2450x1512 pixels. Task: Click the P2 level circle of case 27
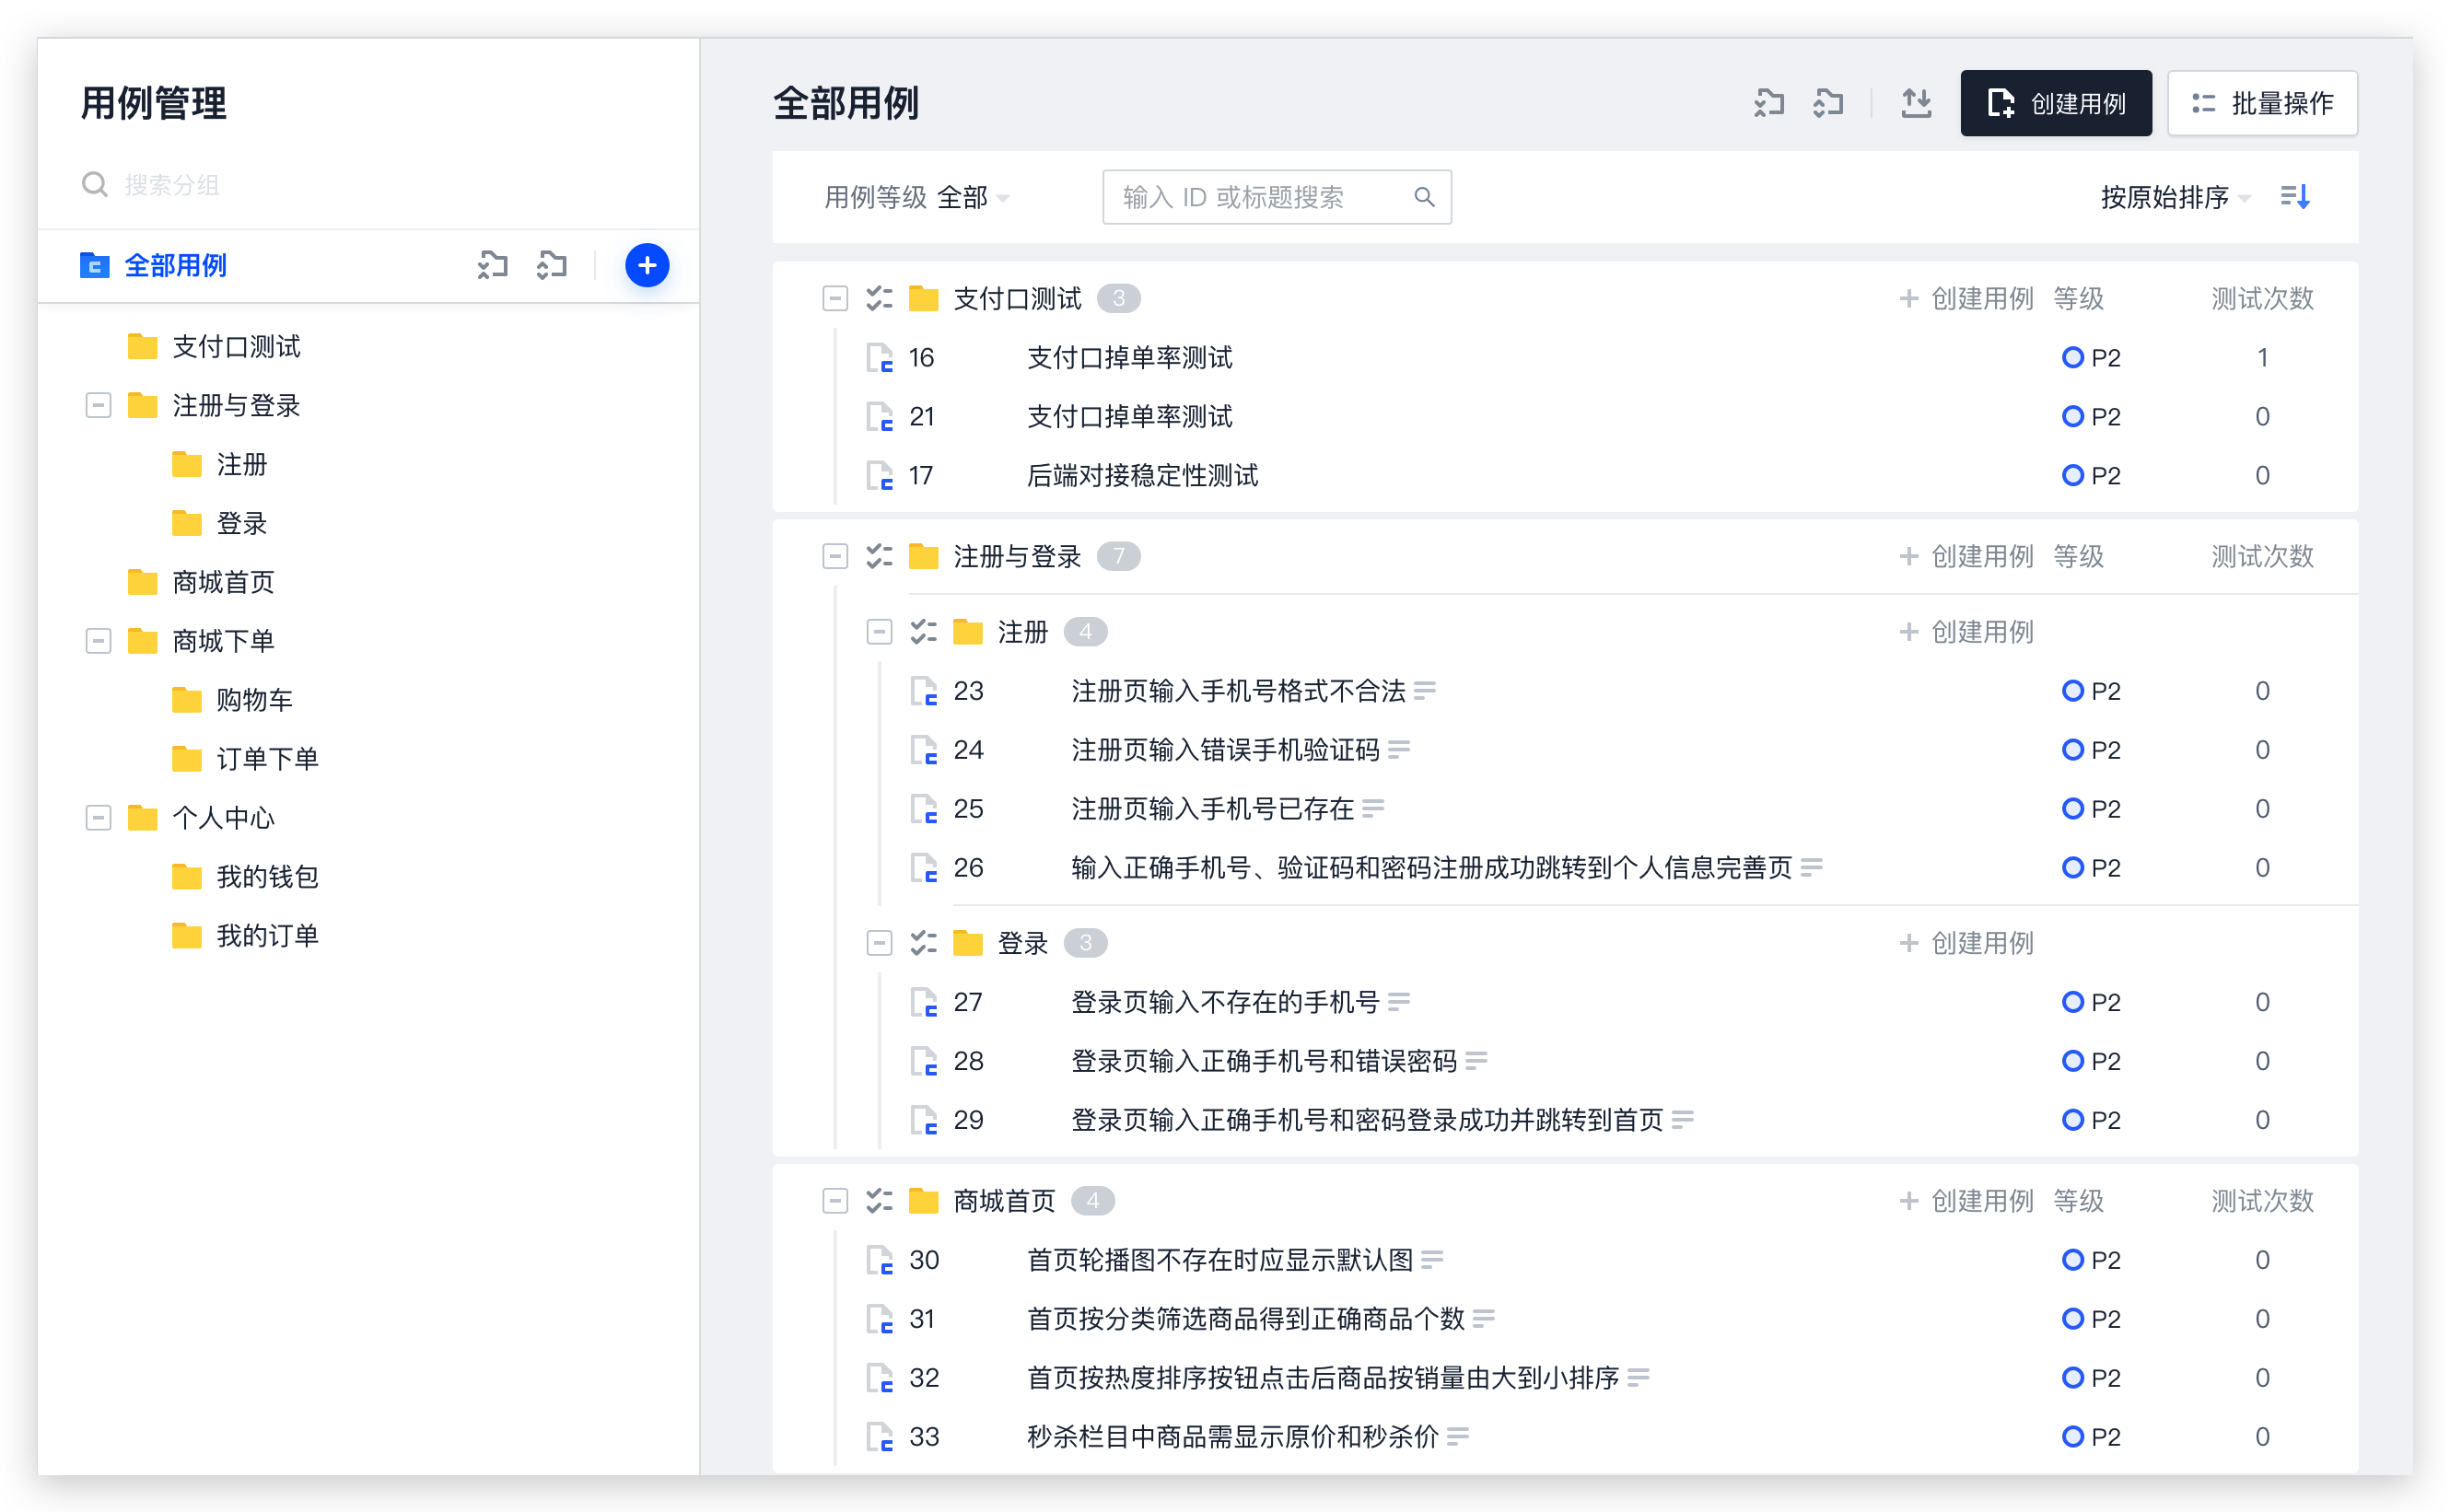pos(2072,1002)
